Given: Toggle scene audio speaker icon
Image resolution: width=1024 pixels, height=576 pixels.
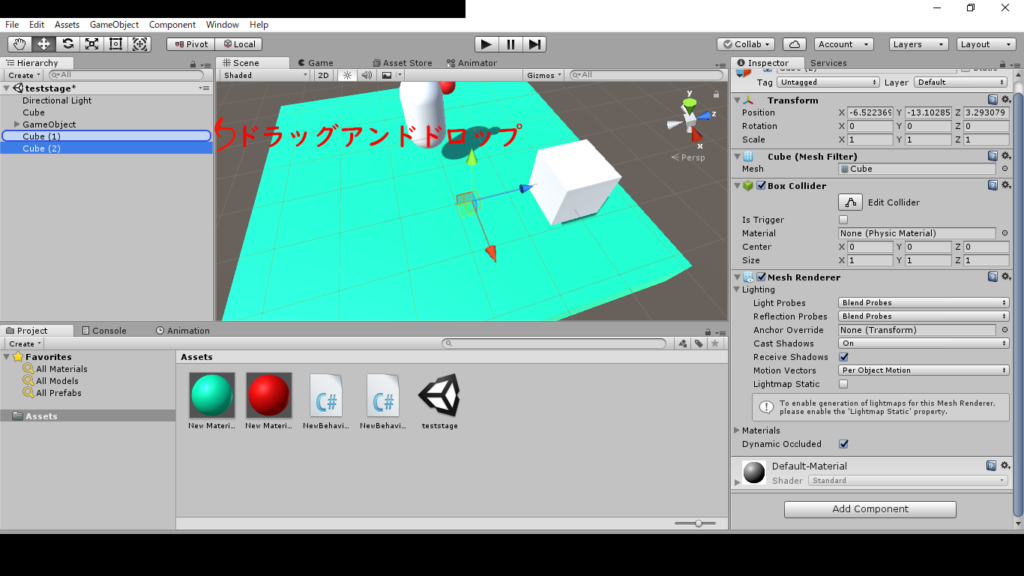Looking at the screenshot, I should click(x=366, y=75).
